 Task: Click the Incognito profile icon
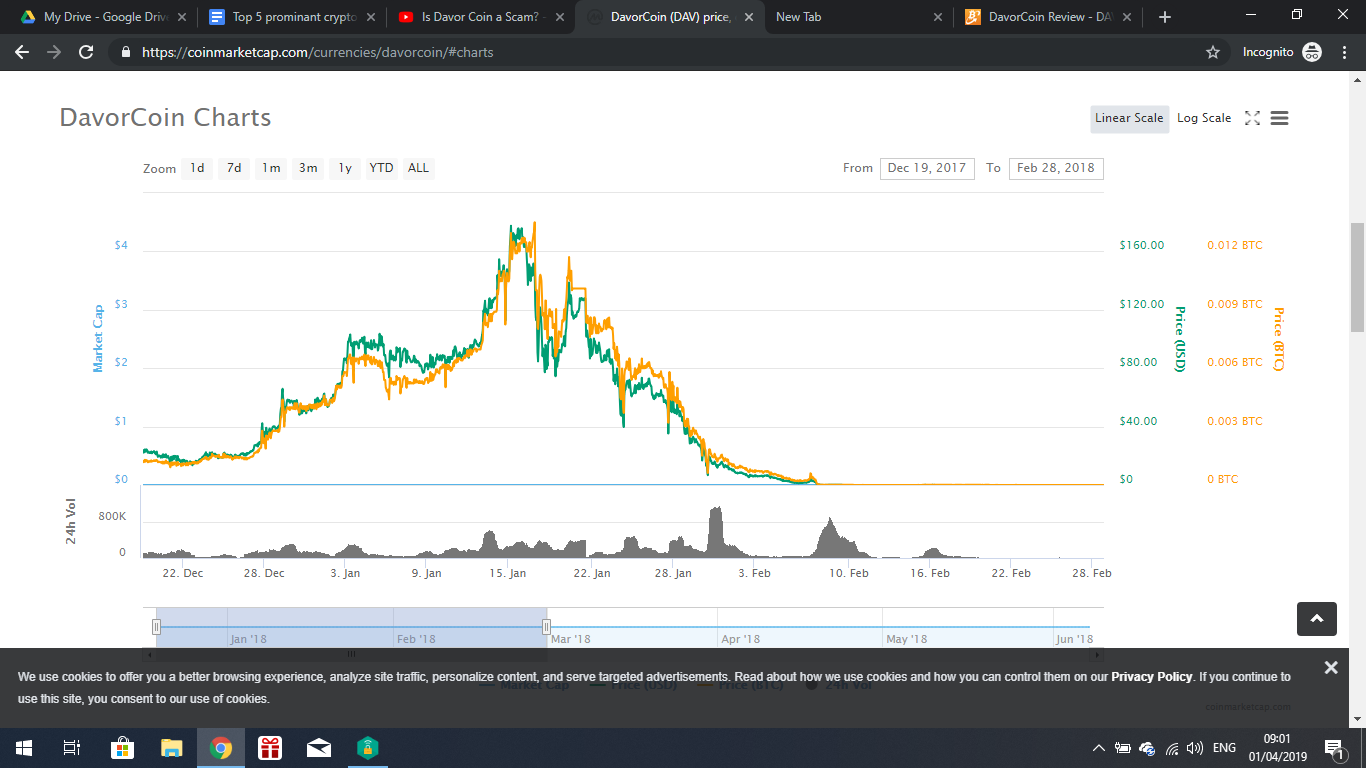tap(1312, 52)
